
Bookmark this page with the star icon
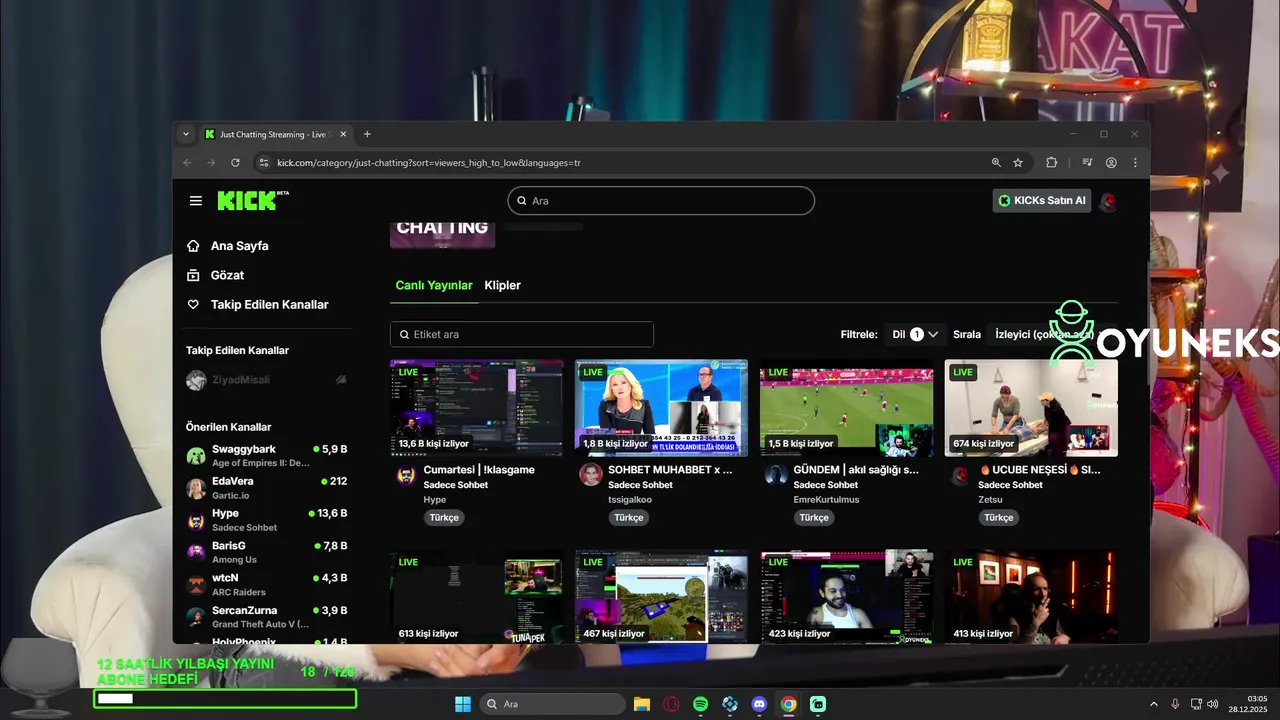coord(1018,162)
